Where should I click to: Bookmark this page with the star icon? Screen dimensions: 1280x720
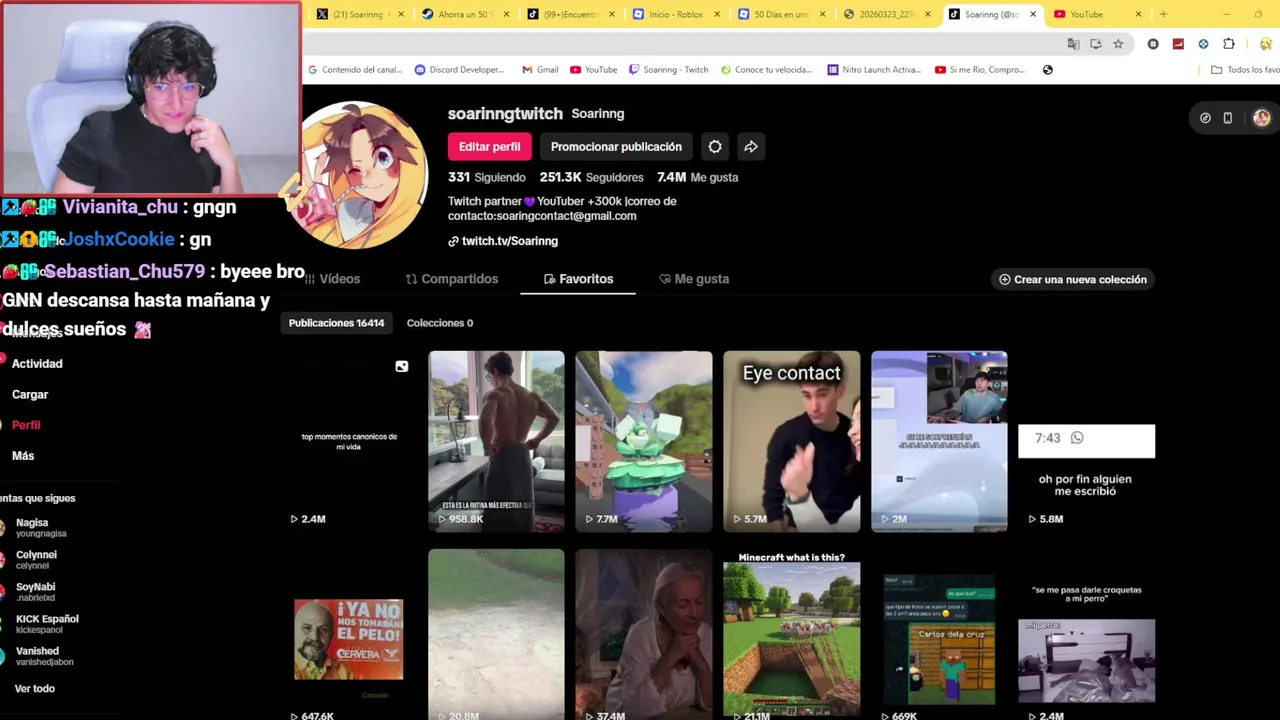coord(1118,44)
